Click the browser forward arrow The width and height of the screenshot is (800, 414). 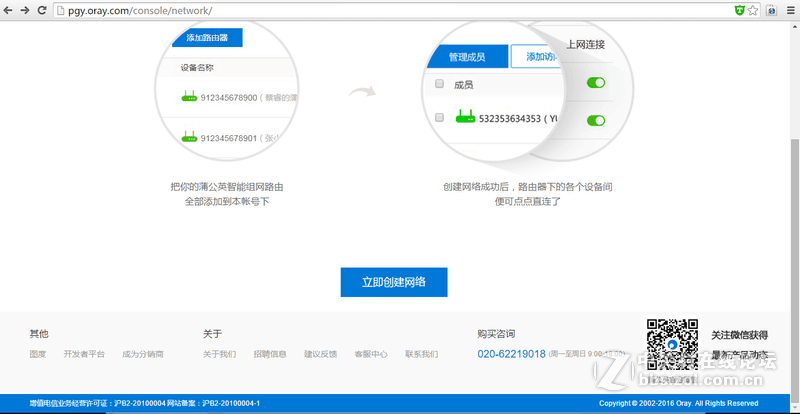pyautogui.click(x=24, y=10)
